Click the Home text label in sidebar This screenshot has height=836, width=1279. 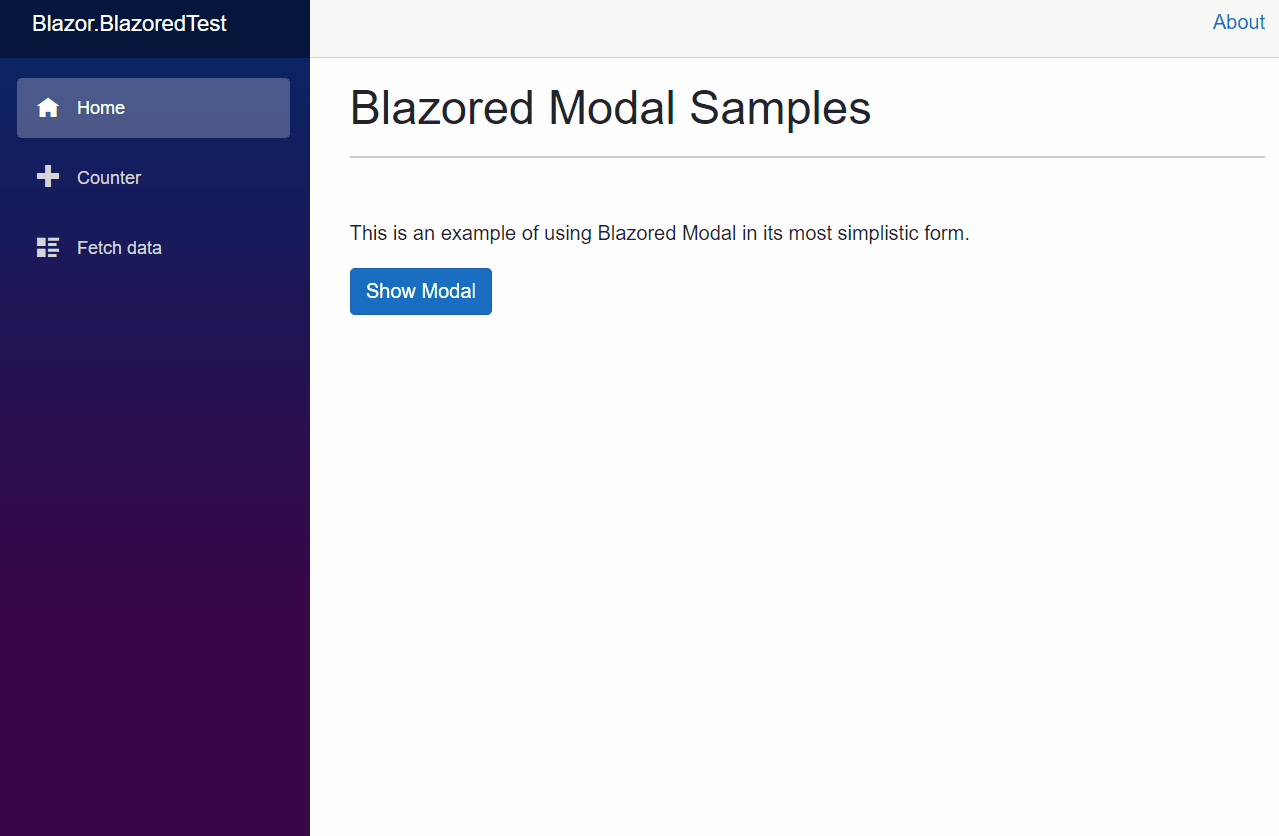point(101,108)
